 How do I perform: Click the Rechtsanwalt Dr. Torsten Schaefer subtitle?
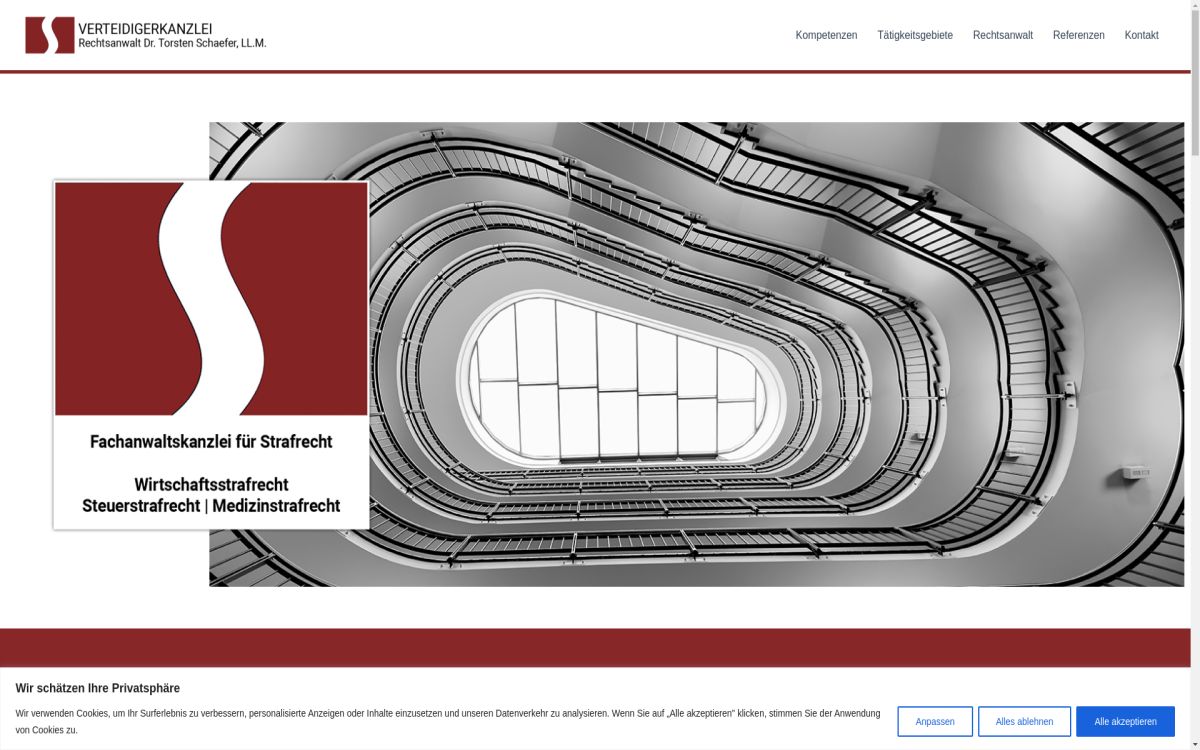click(x=172, y=44)
